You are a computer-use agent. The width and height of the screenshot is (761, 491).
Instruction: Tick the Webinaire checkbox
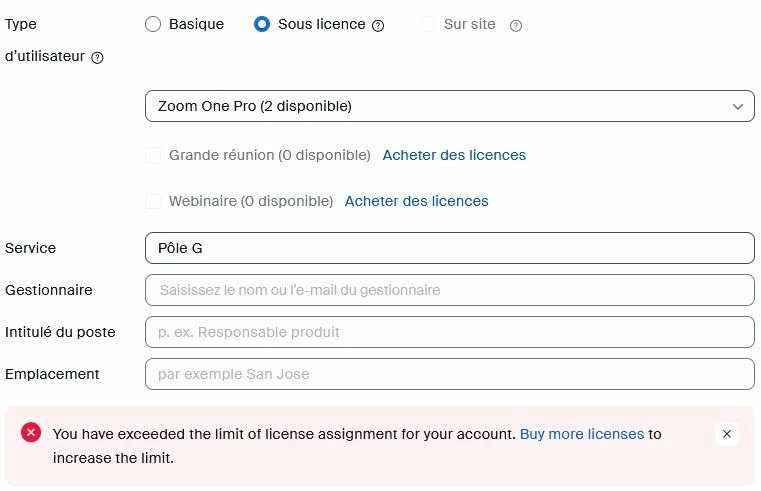coord(153,201)
